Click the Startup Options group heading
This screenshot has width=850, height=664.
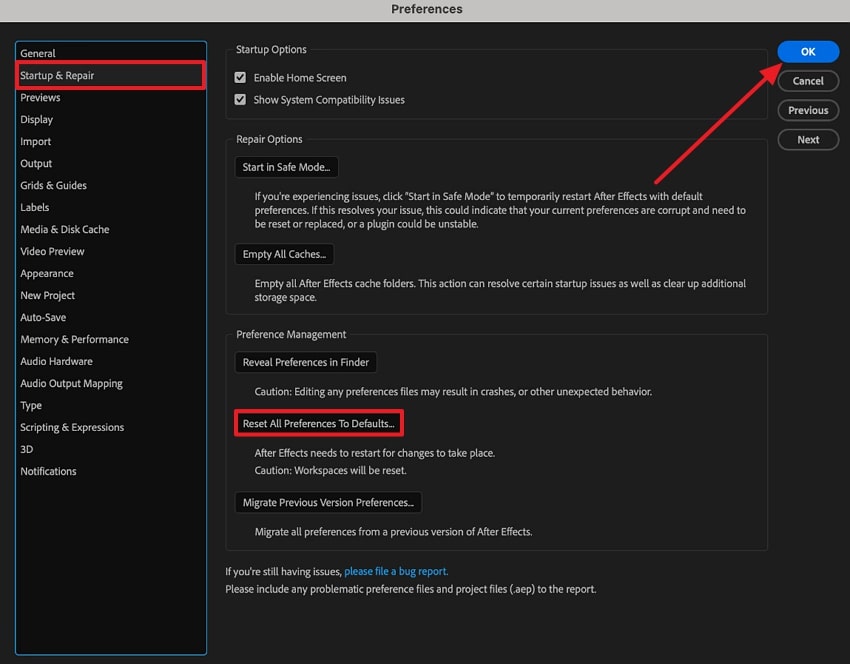pyautogui.click(x=271, y=49)
